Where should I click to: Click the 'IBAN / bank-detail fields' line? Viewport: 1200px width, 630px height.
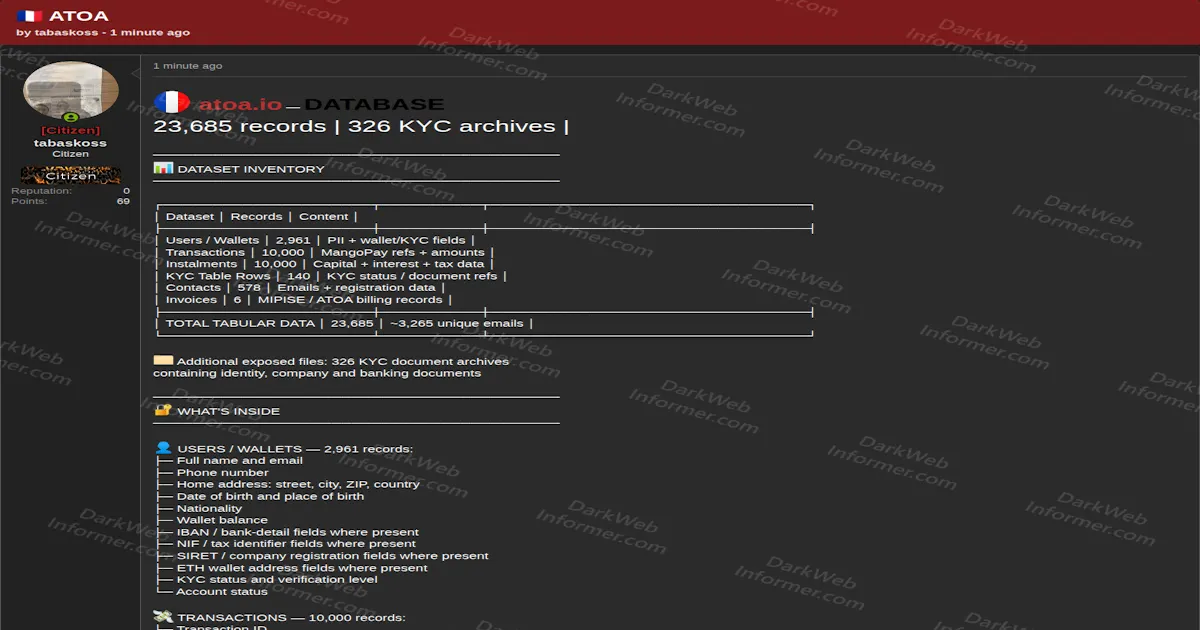[298, 532]
